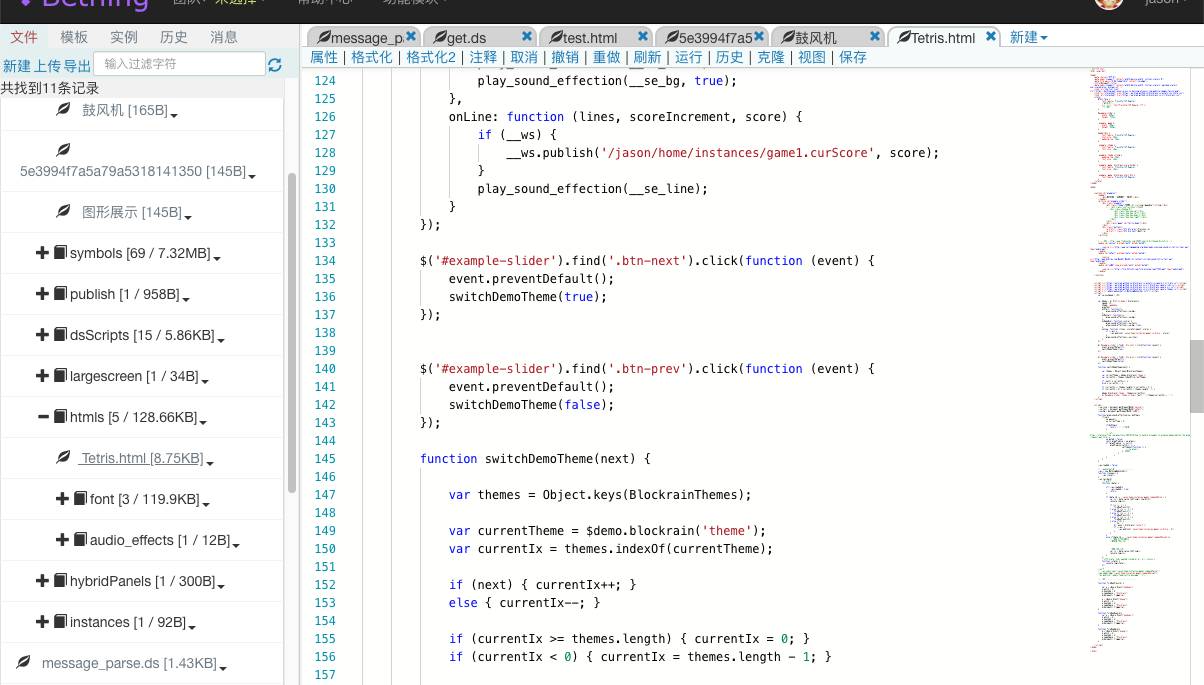Click the 运行 link in editor toolbar

[x=688, y=57]
